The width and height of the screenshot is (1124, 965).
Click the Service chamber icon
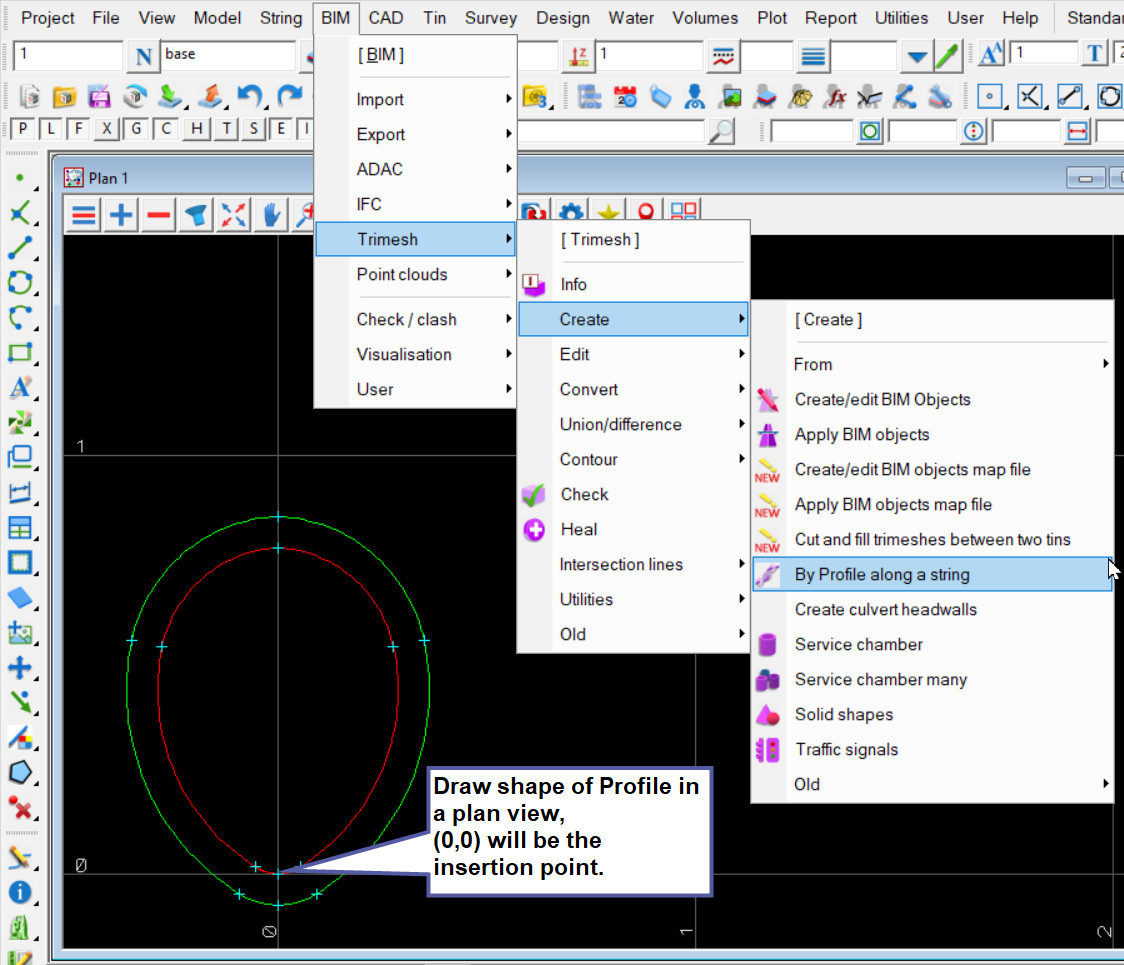pos(768,645)
